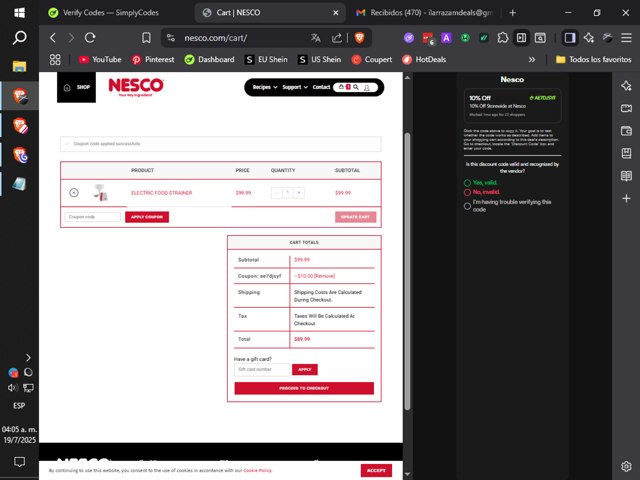
Task: Switch to the Gmail Recibidos tab
Action: [x=425, y=13]
